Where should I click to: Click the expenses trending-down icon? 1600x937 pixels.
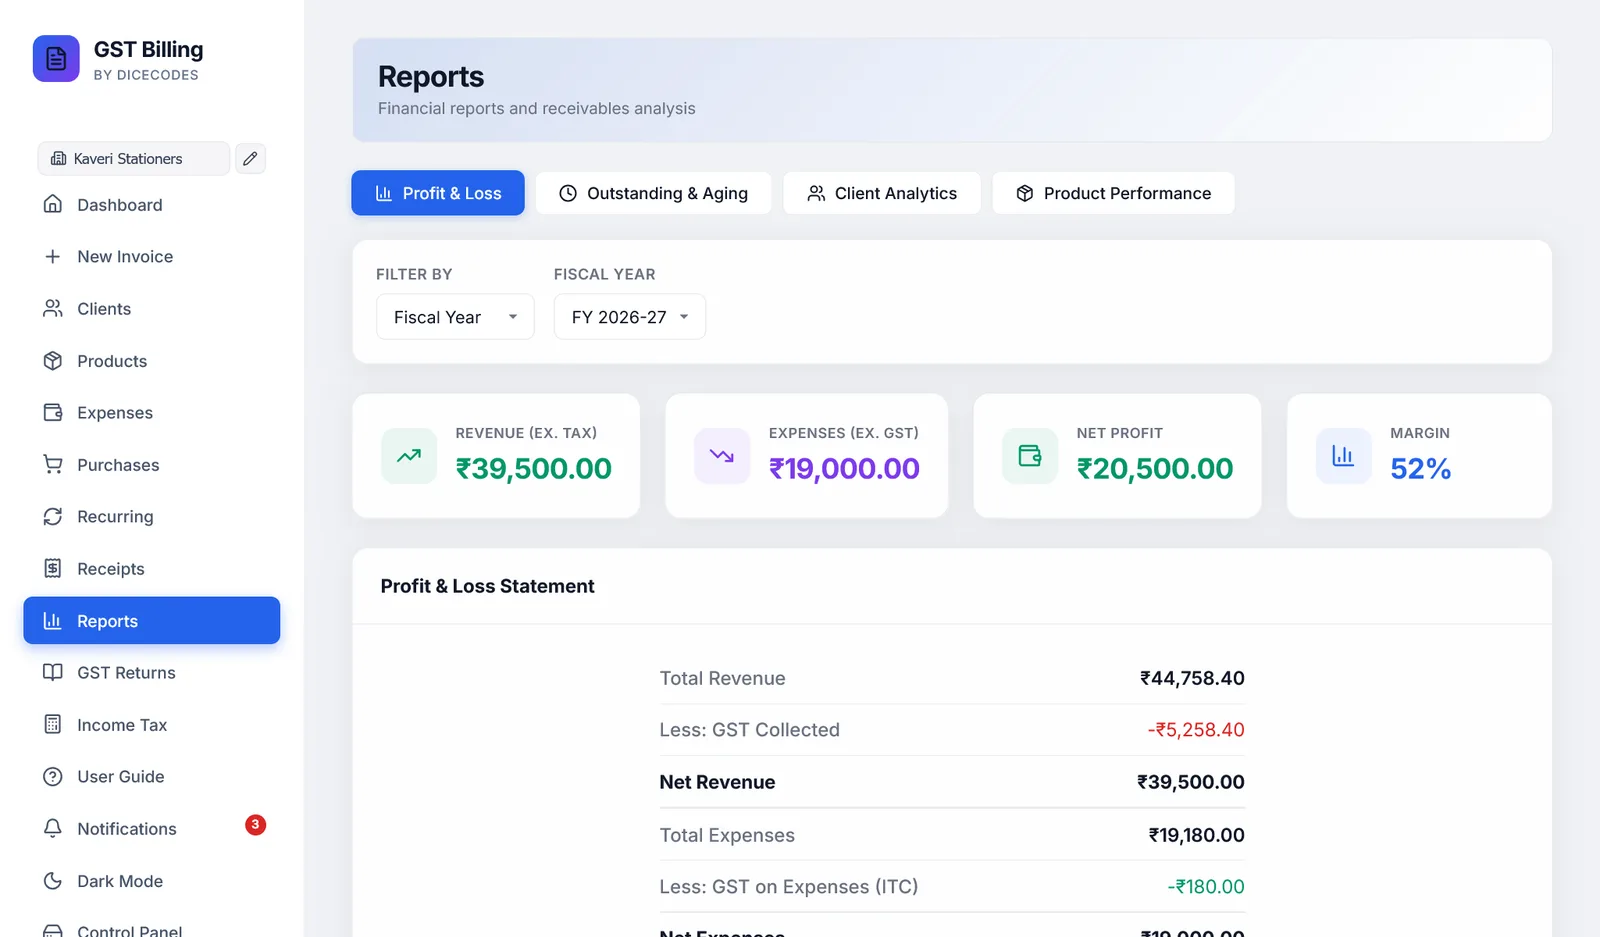click(x=722, y=456)
